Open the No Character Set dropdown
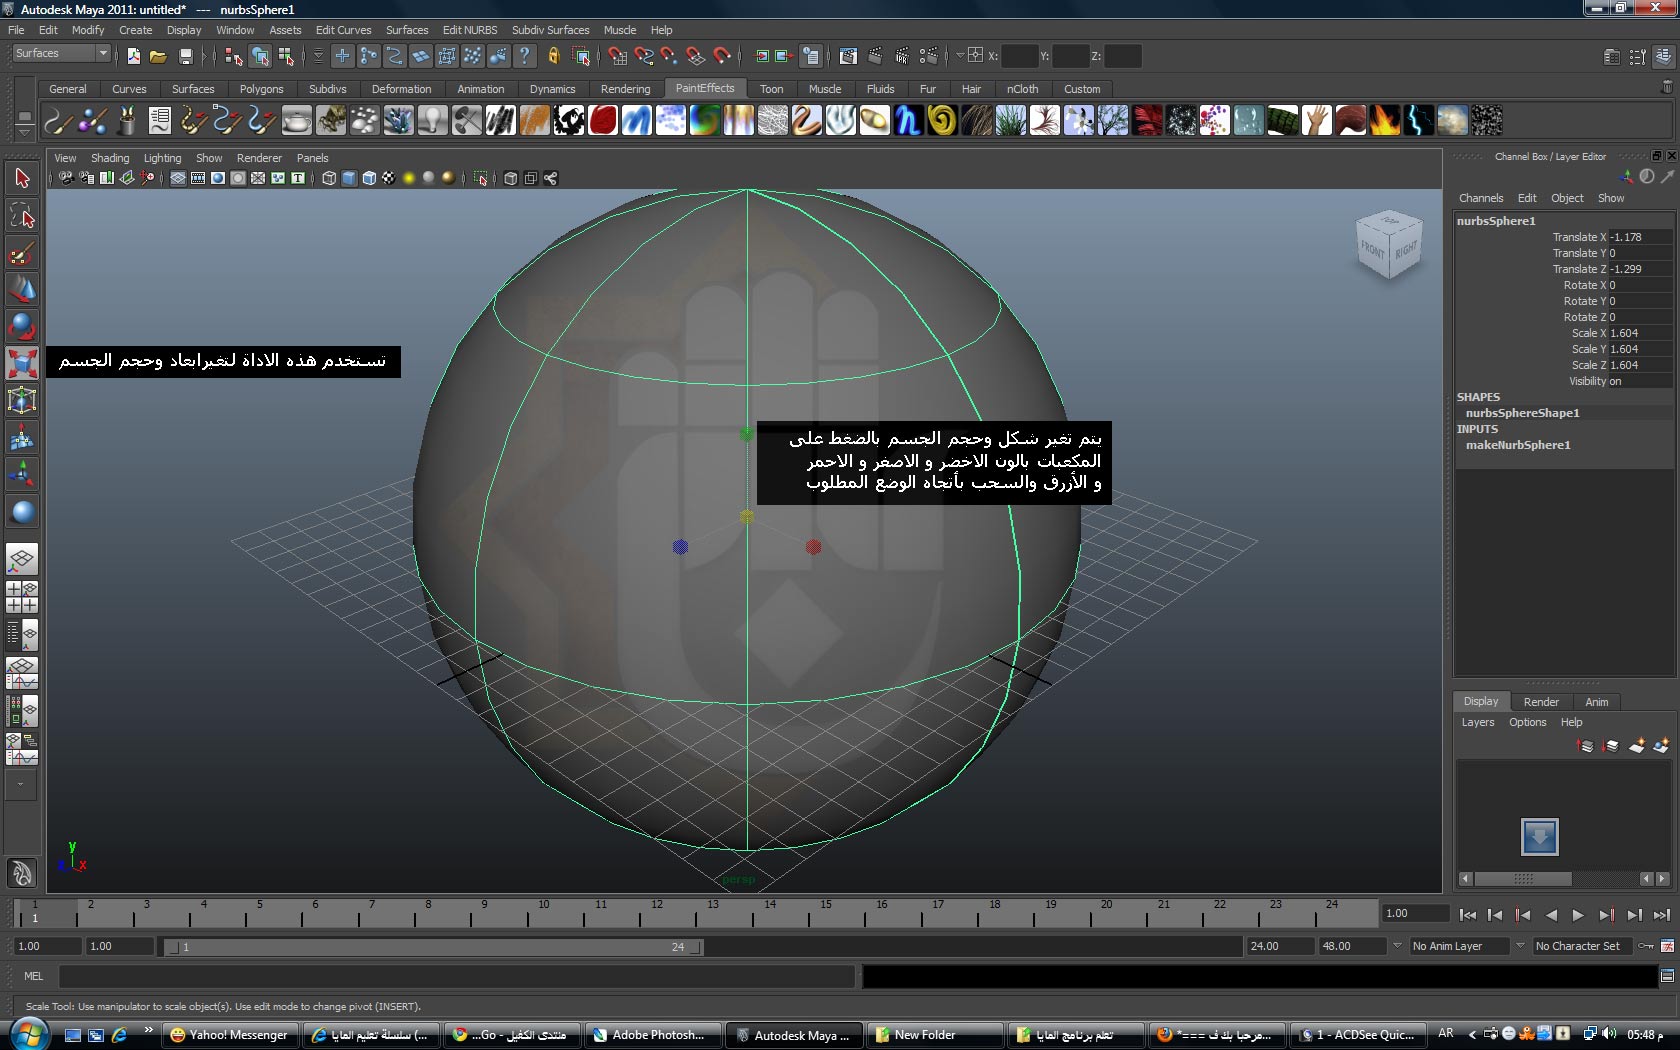Viewport: 1680px width, 1050px height. 1583,946
